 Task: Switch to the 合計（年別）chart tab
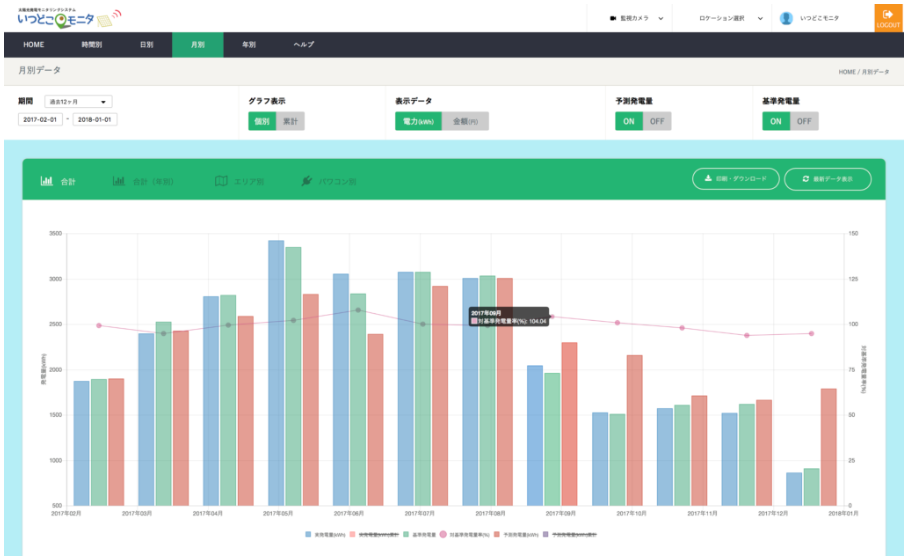tap(143, 181)
